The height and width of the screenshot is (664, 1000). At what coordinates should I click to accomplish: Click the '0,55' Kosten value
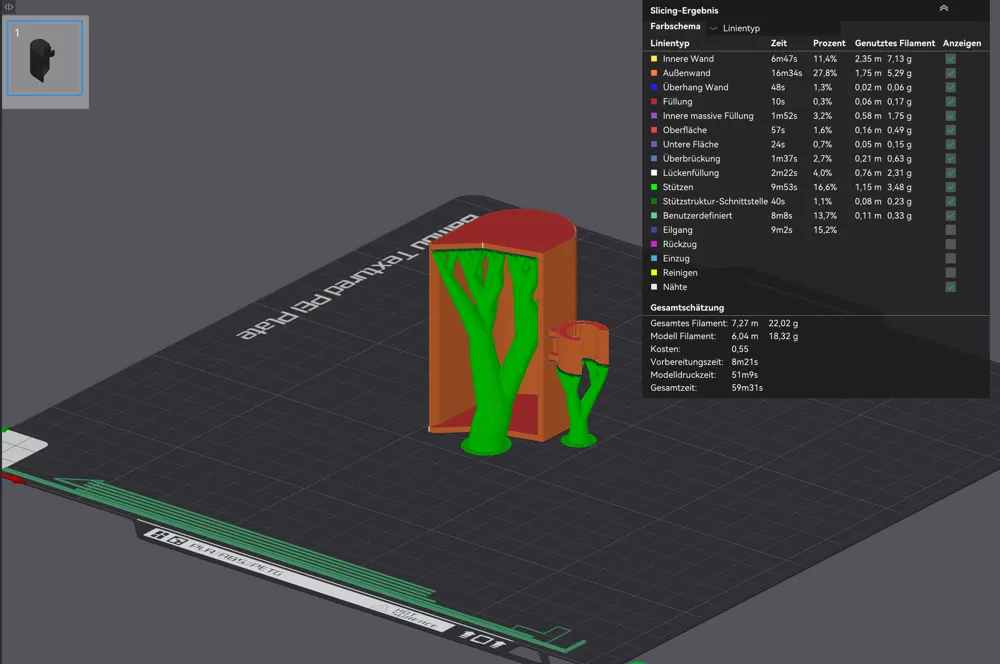(740, 349)
